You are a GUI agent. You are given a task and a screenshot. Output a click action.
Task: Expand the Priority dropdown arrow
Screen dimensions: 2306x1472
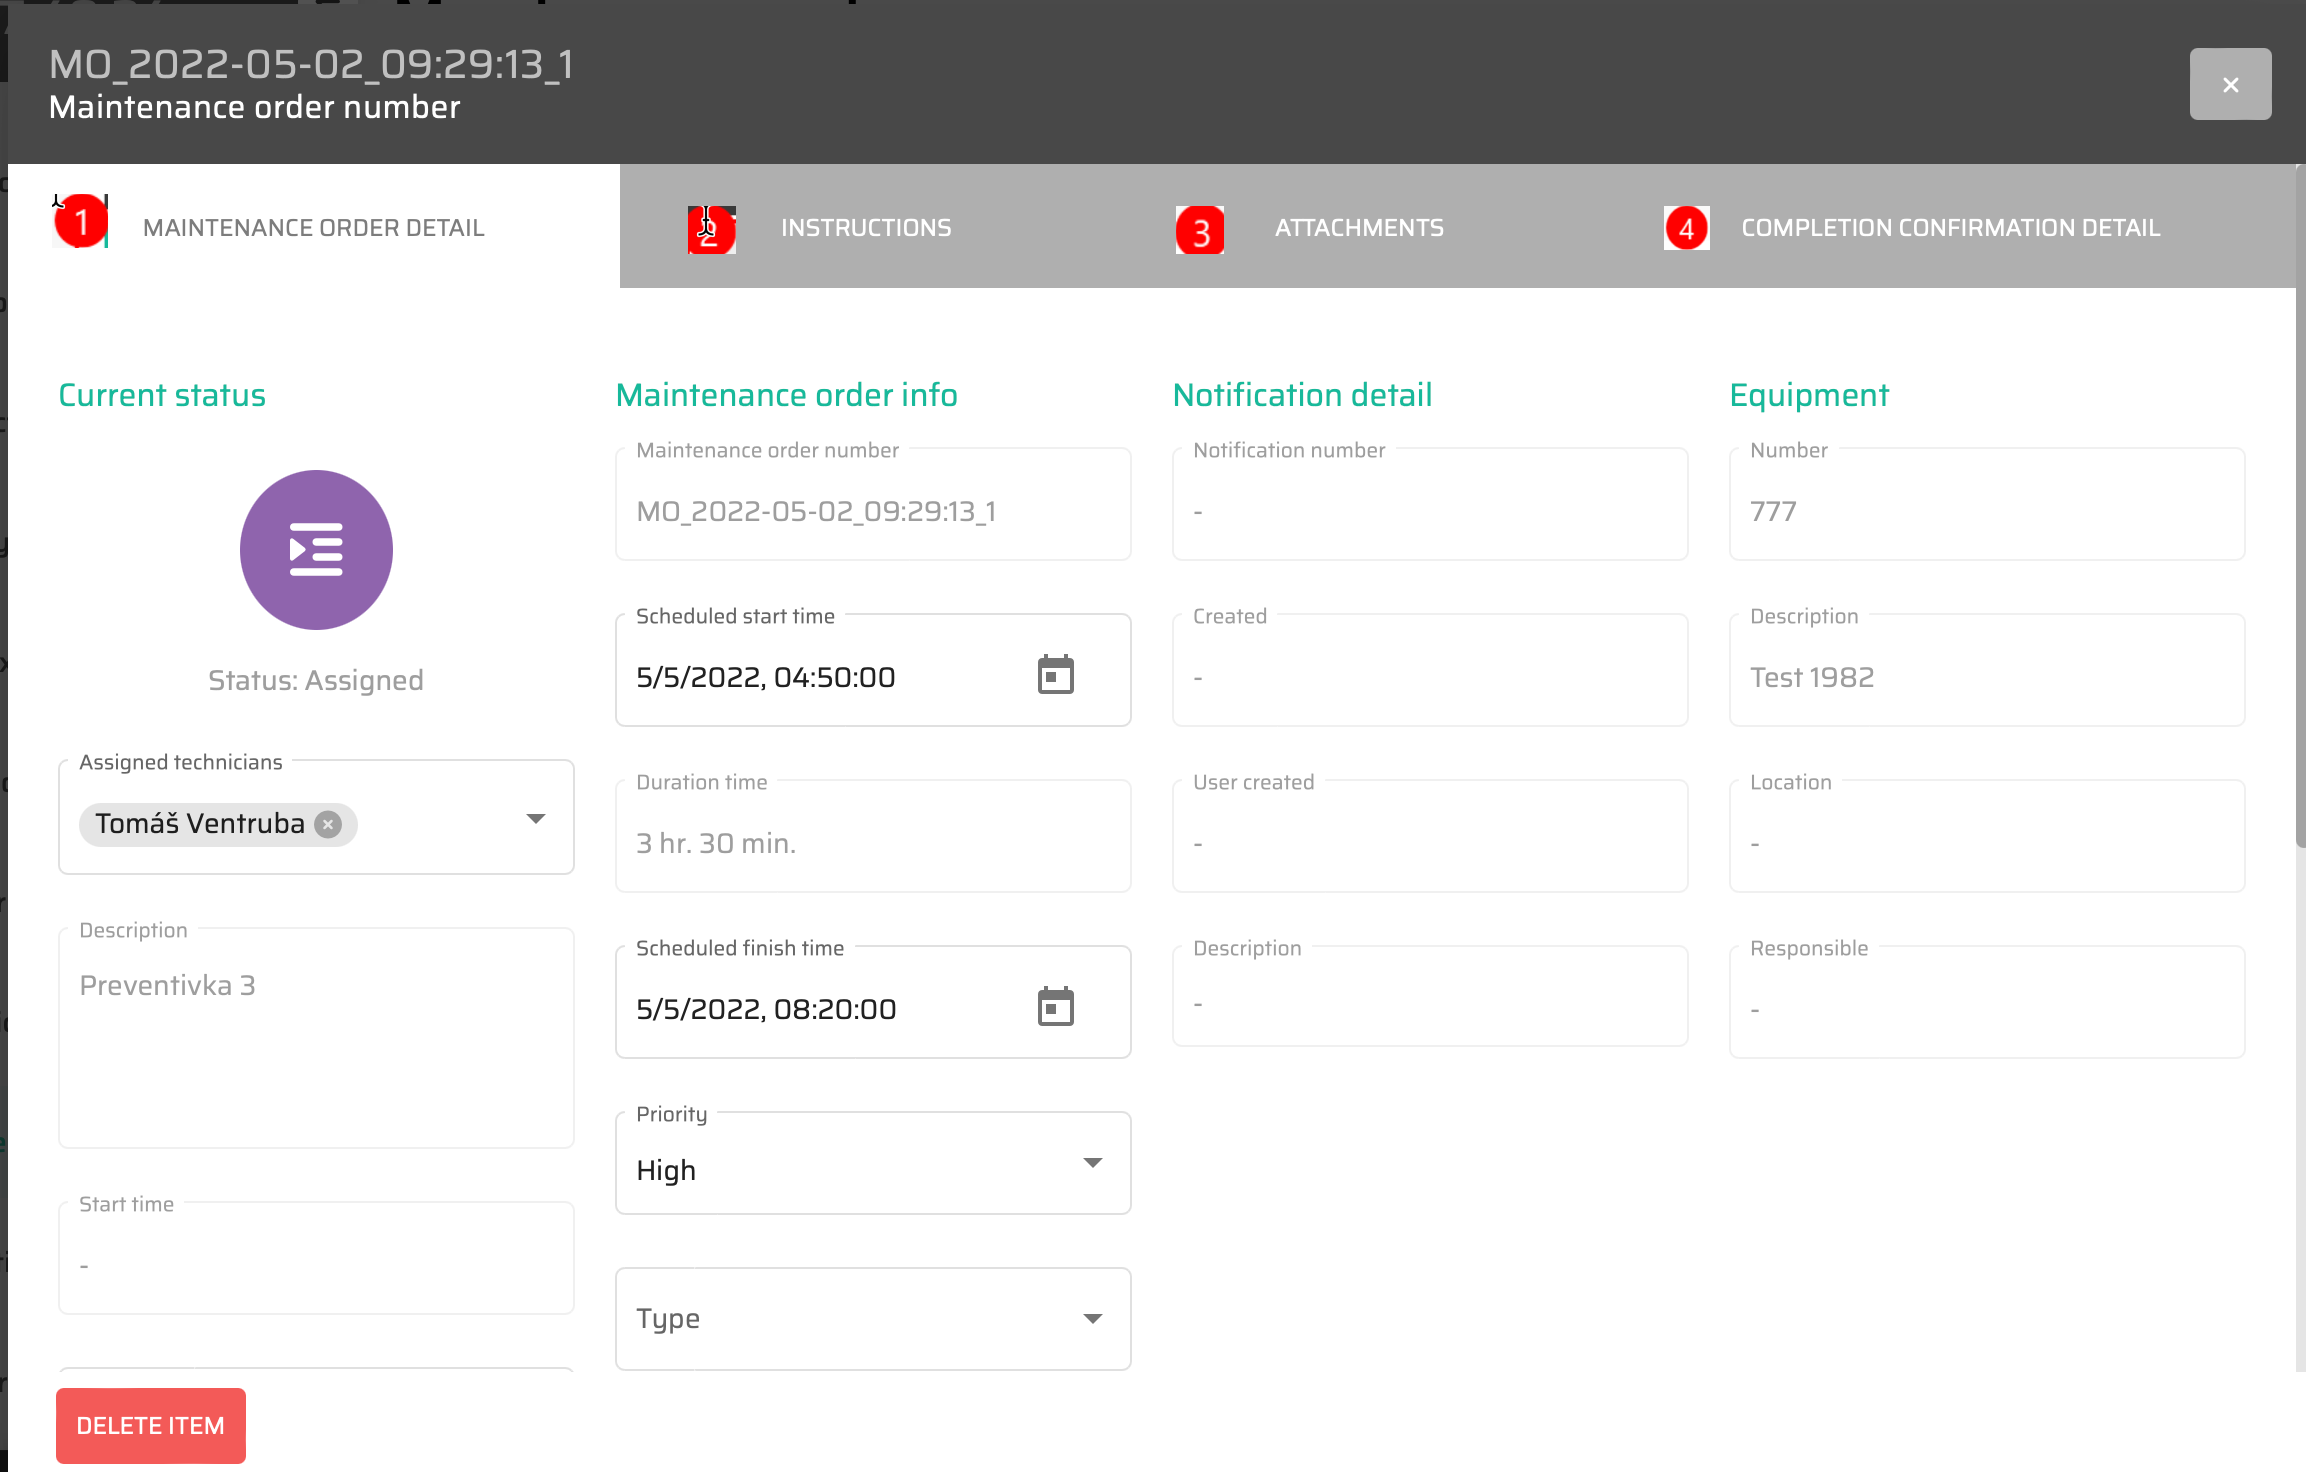(1093, 1163)
